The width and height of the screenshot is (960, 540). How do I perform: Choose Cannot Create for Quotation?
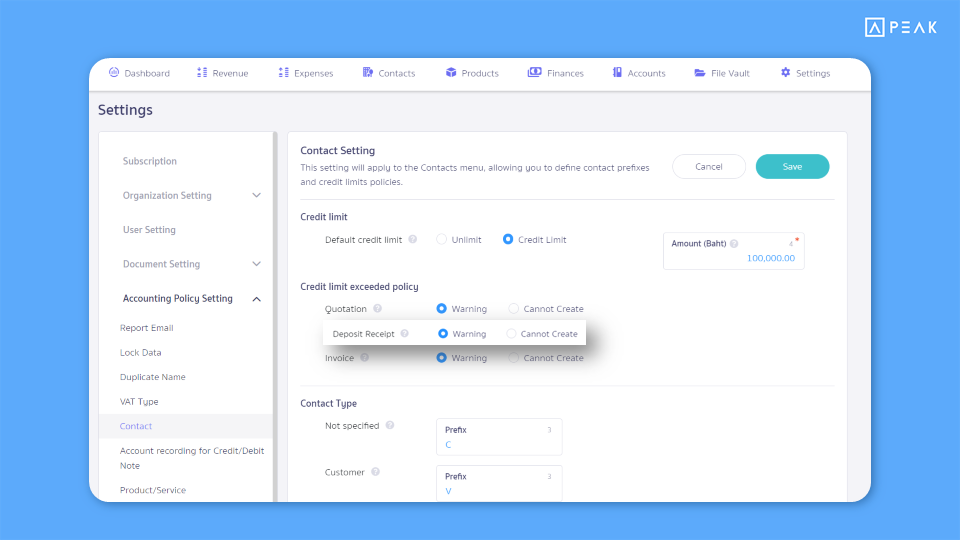click(x=514, y=309)
